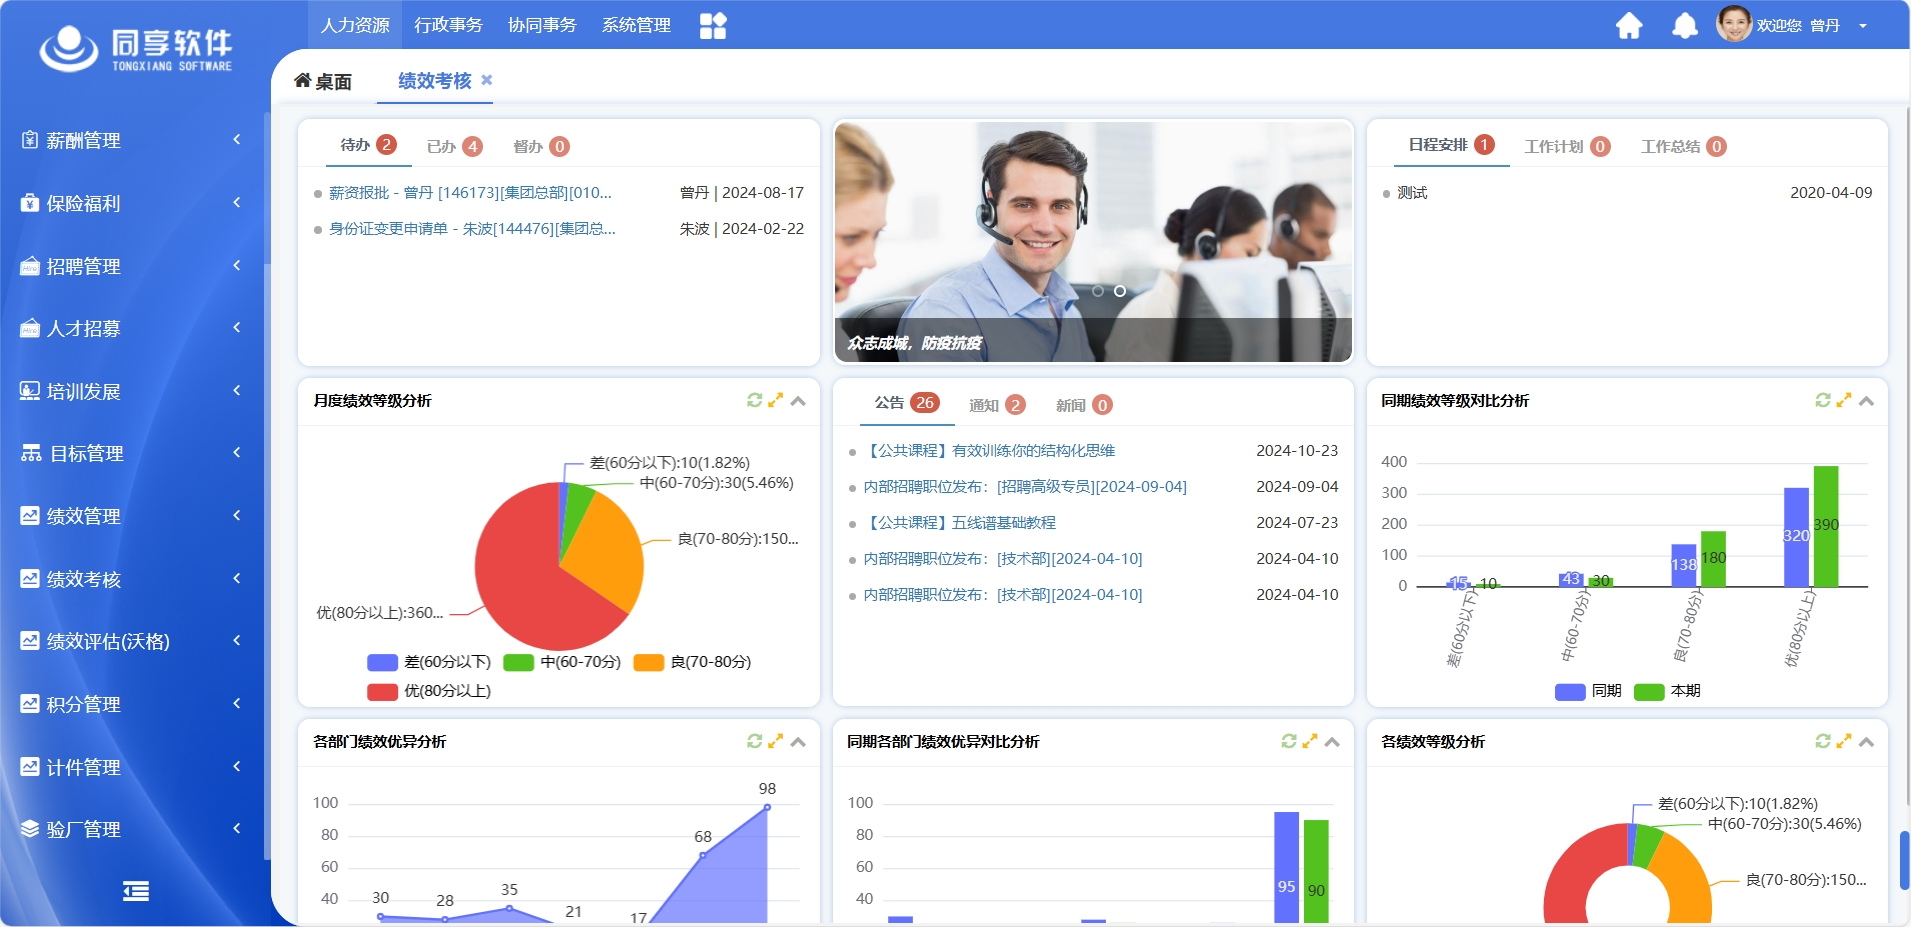This screenshot has width=1911, height=927.
Task: Open the 行政事务 top menu
Action: (448, 25)
